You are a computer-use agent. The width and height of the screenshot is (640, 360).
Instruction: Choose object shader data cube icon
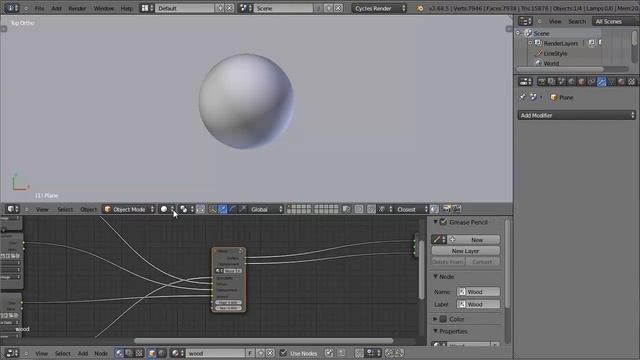(x=152, y=353)
